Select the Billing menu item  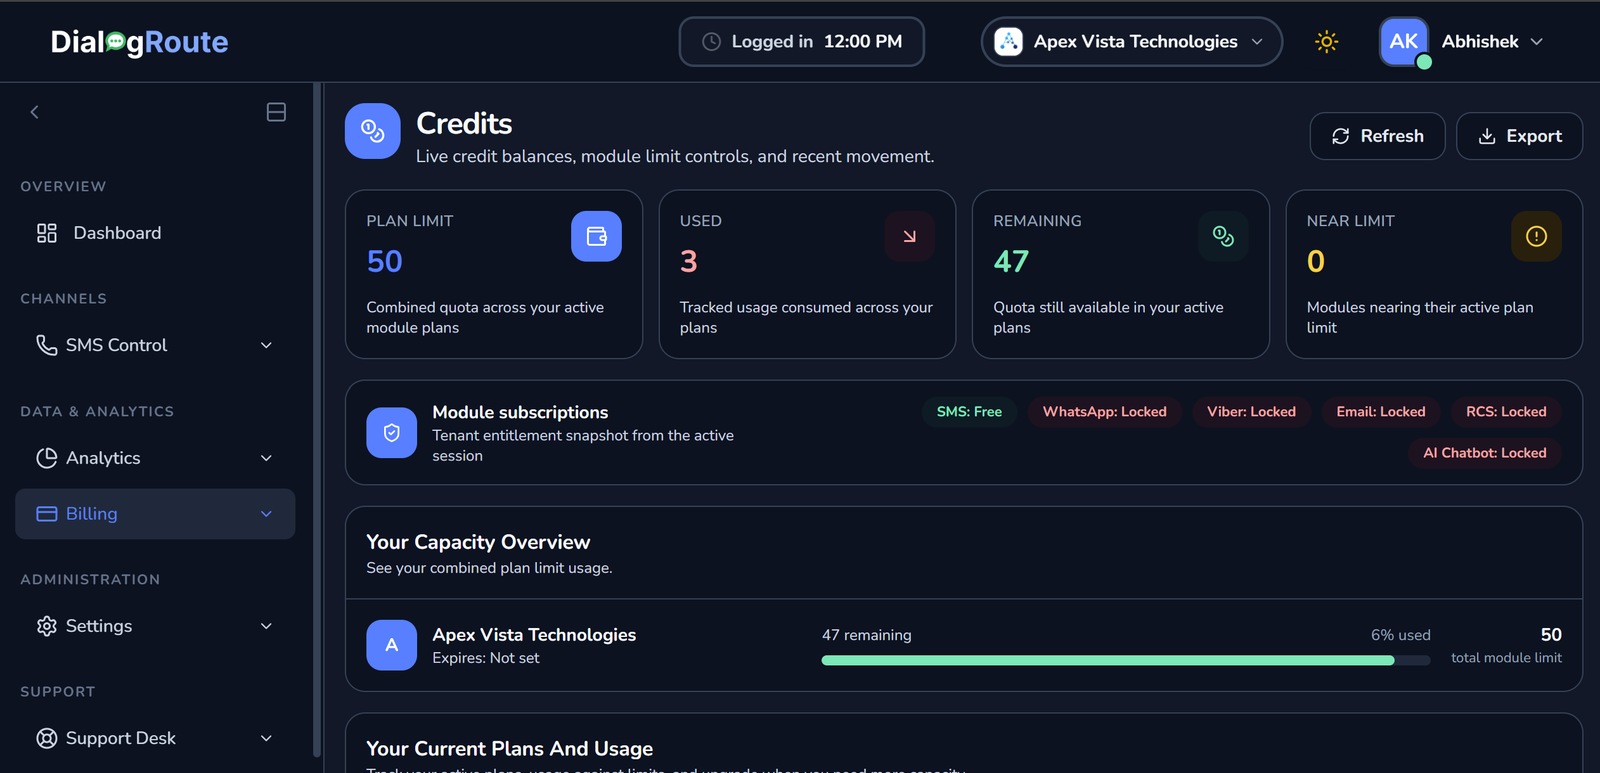click(155, 514)
